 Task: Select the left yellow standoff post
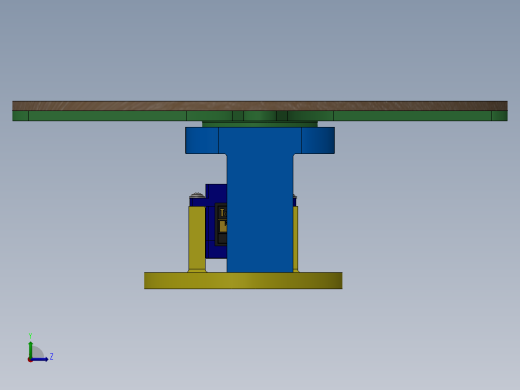pos(197,239)
